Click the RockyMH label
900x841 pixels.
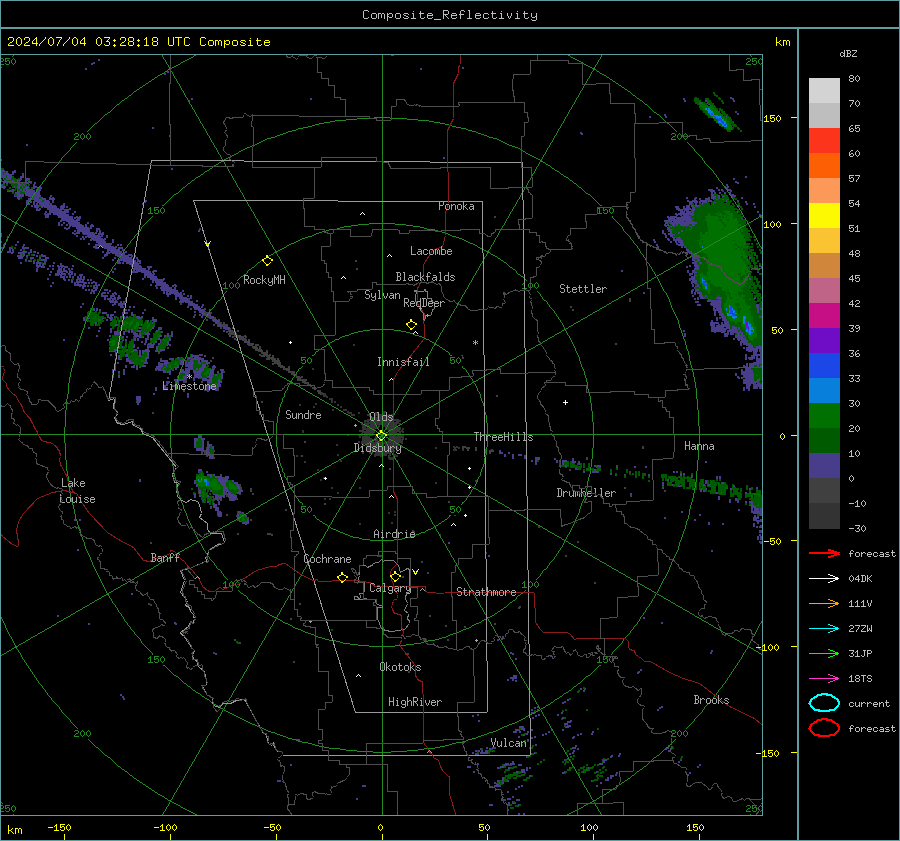tap(264, 280)
